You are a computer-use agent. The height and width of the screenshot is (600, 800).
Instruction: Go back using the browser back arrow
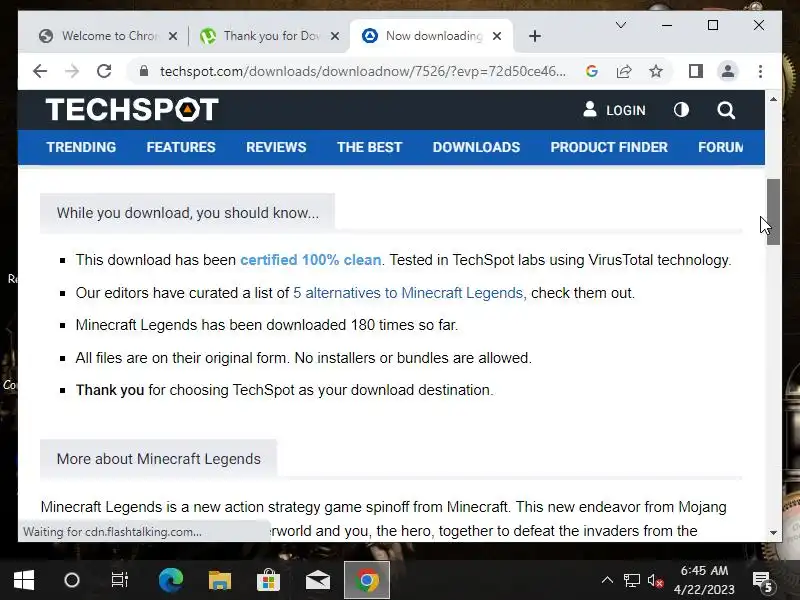40,71
